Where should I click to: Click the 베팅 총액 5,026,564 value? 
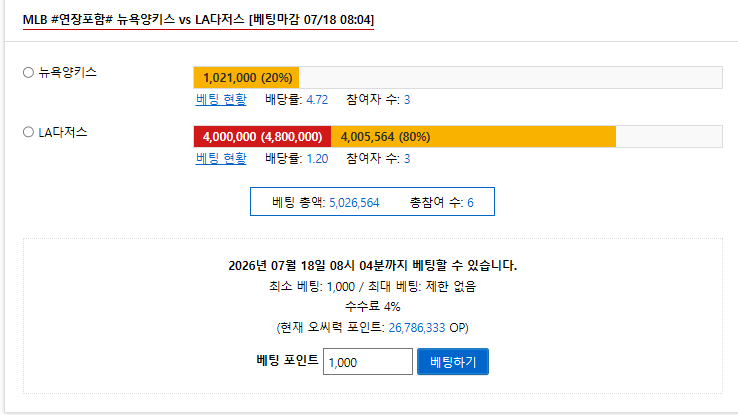[x=354, y=203]
